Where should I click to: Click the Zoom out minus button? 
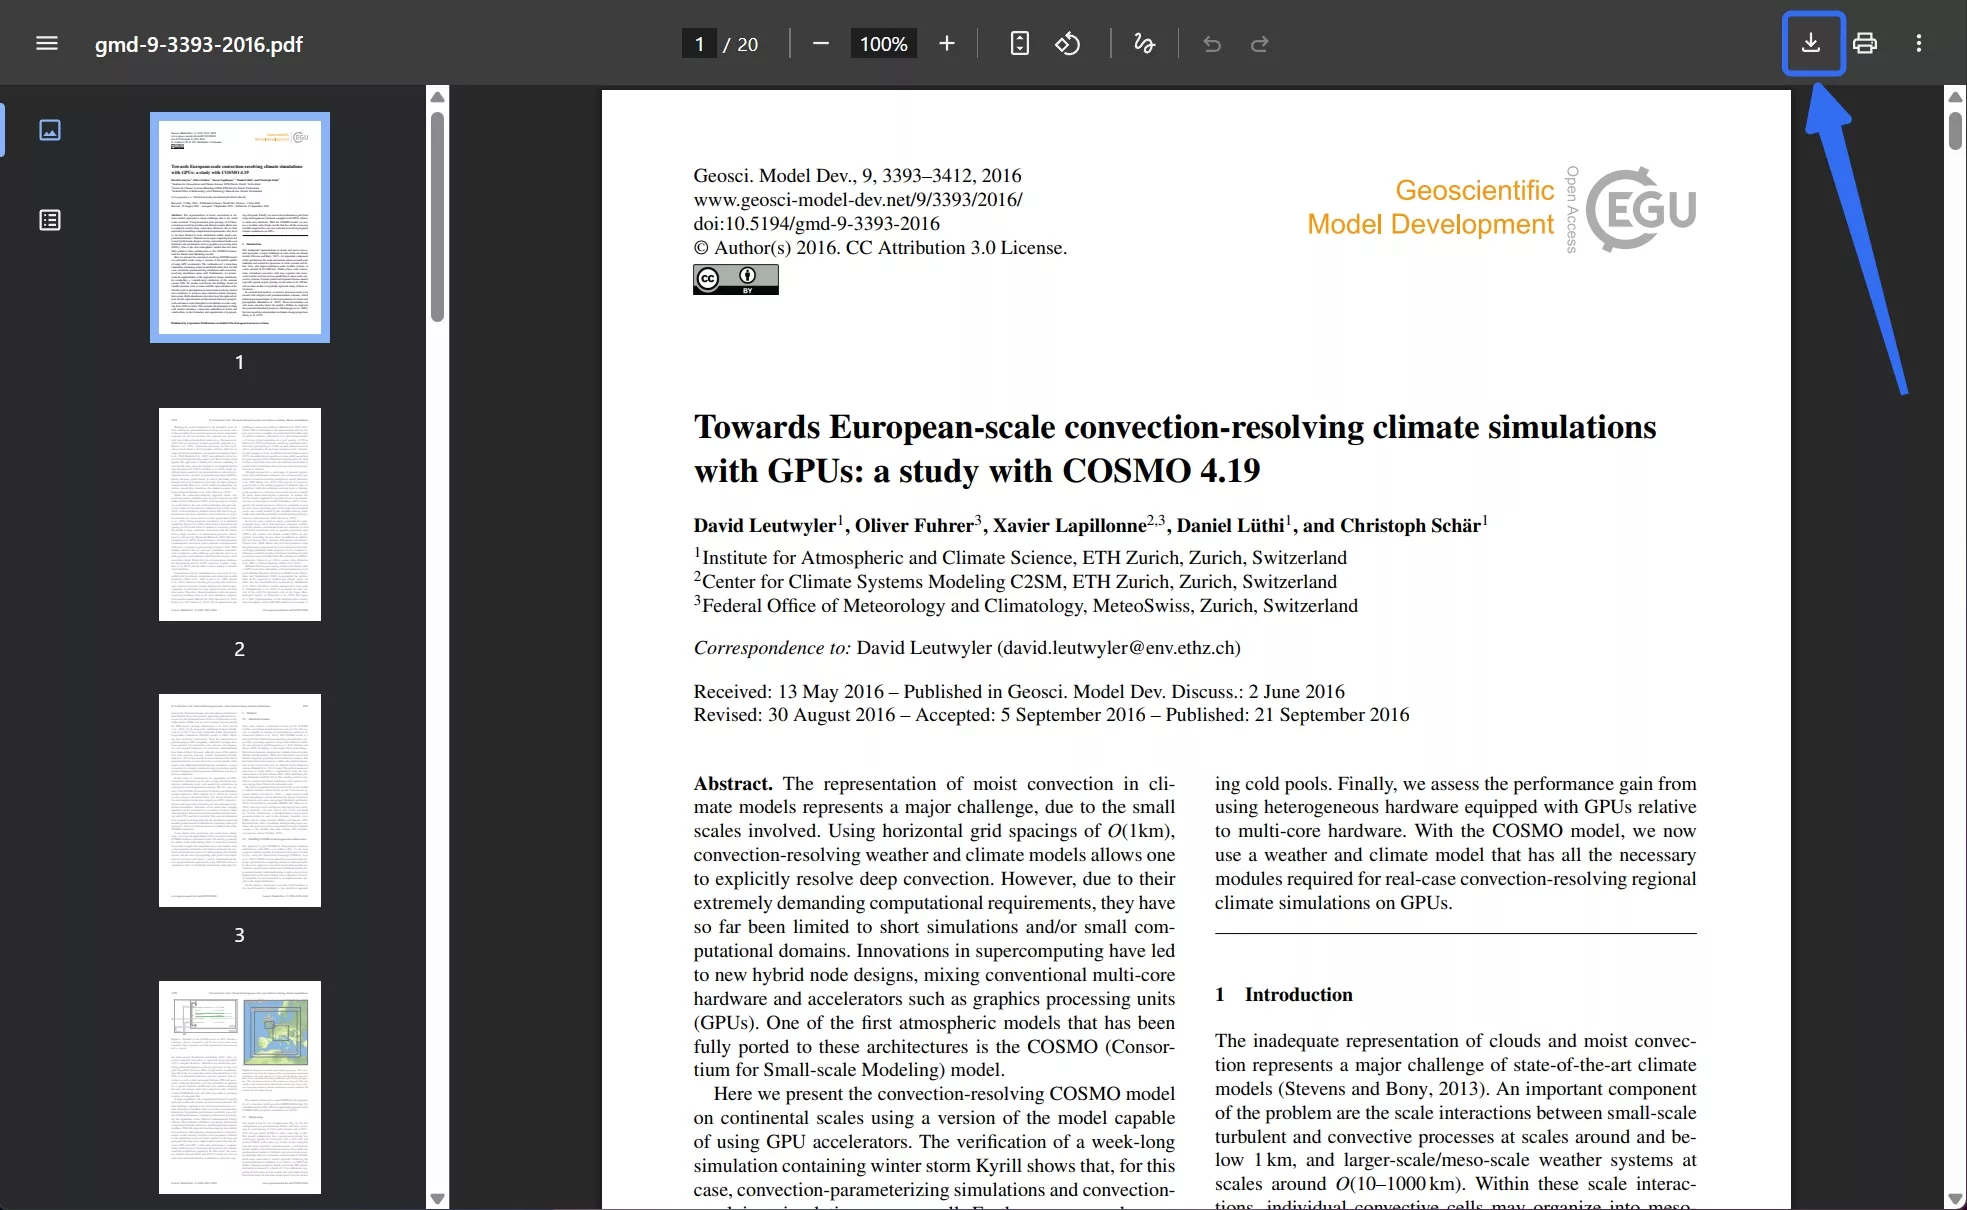(821, 44)
